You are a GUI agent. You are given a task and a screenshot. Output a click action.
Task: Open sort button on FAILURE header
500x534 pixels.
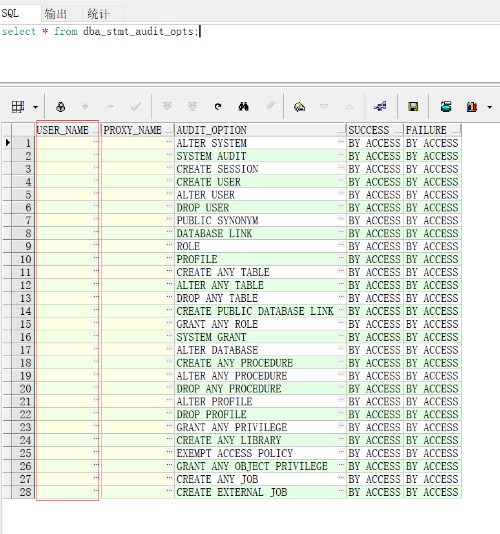[456, 130]
